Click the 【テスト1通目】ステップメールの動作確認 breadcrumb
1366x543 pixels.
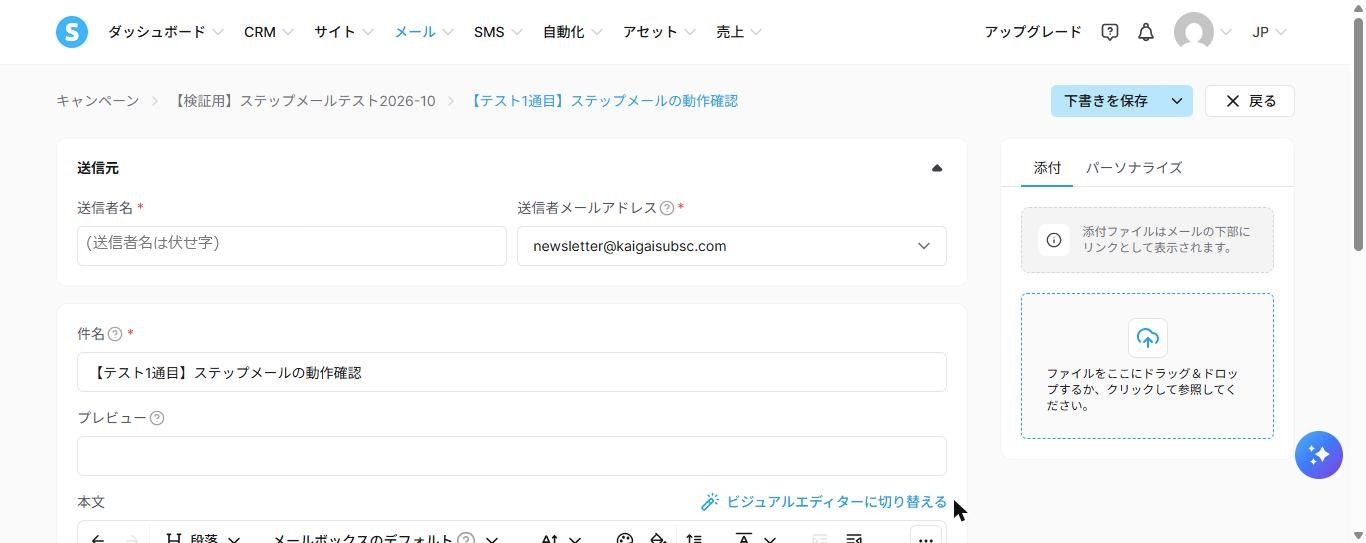(x=603, y=101)
